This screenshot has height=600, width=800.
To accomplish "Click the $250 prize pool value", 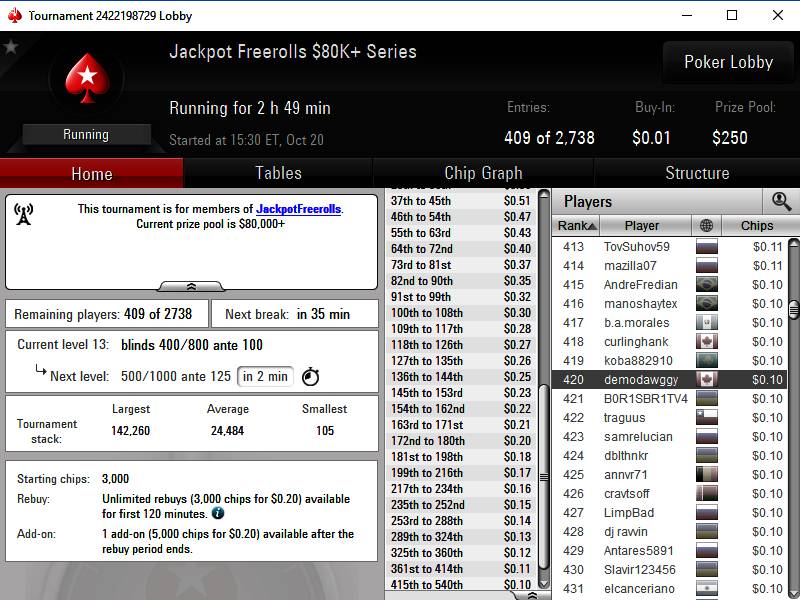I will [730, 138].
